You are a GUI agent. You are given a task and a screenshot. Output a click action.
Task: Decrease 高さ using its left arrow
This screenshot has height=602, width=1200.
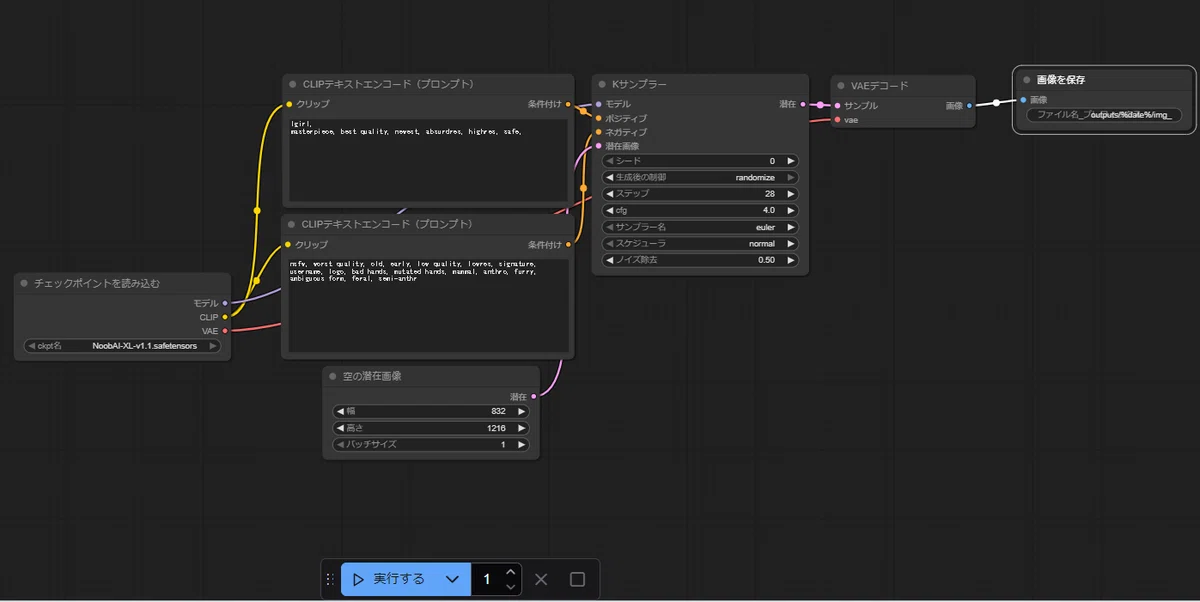click(340, 427)
